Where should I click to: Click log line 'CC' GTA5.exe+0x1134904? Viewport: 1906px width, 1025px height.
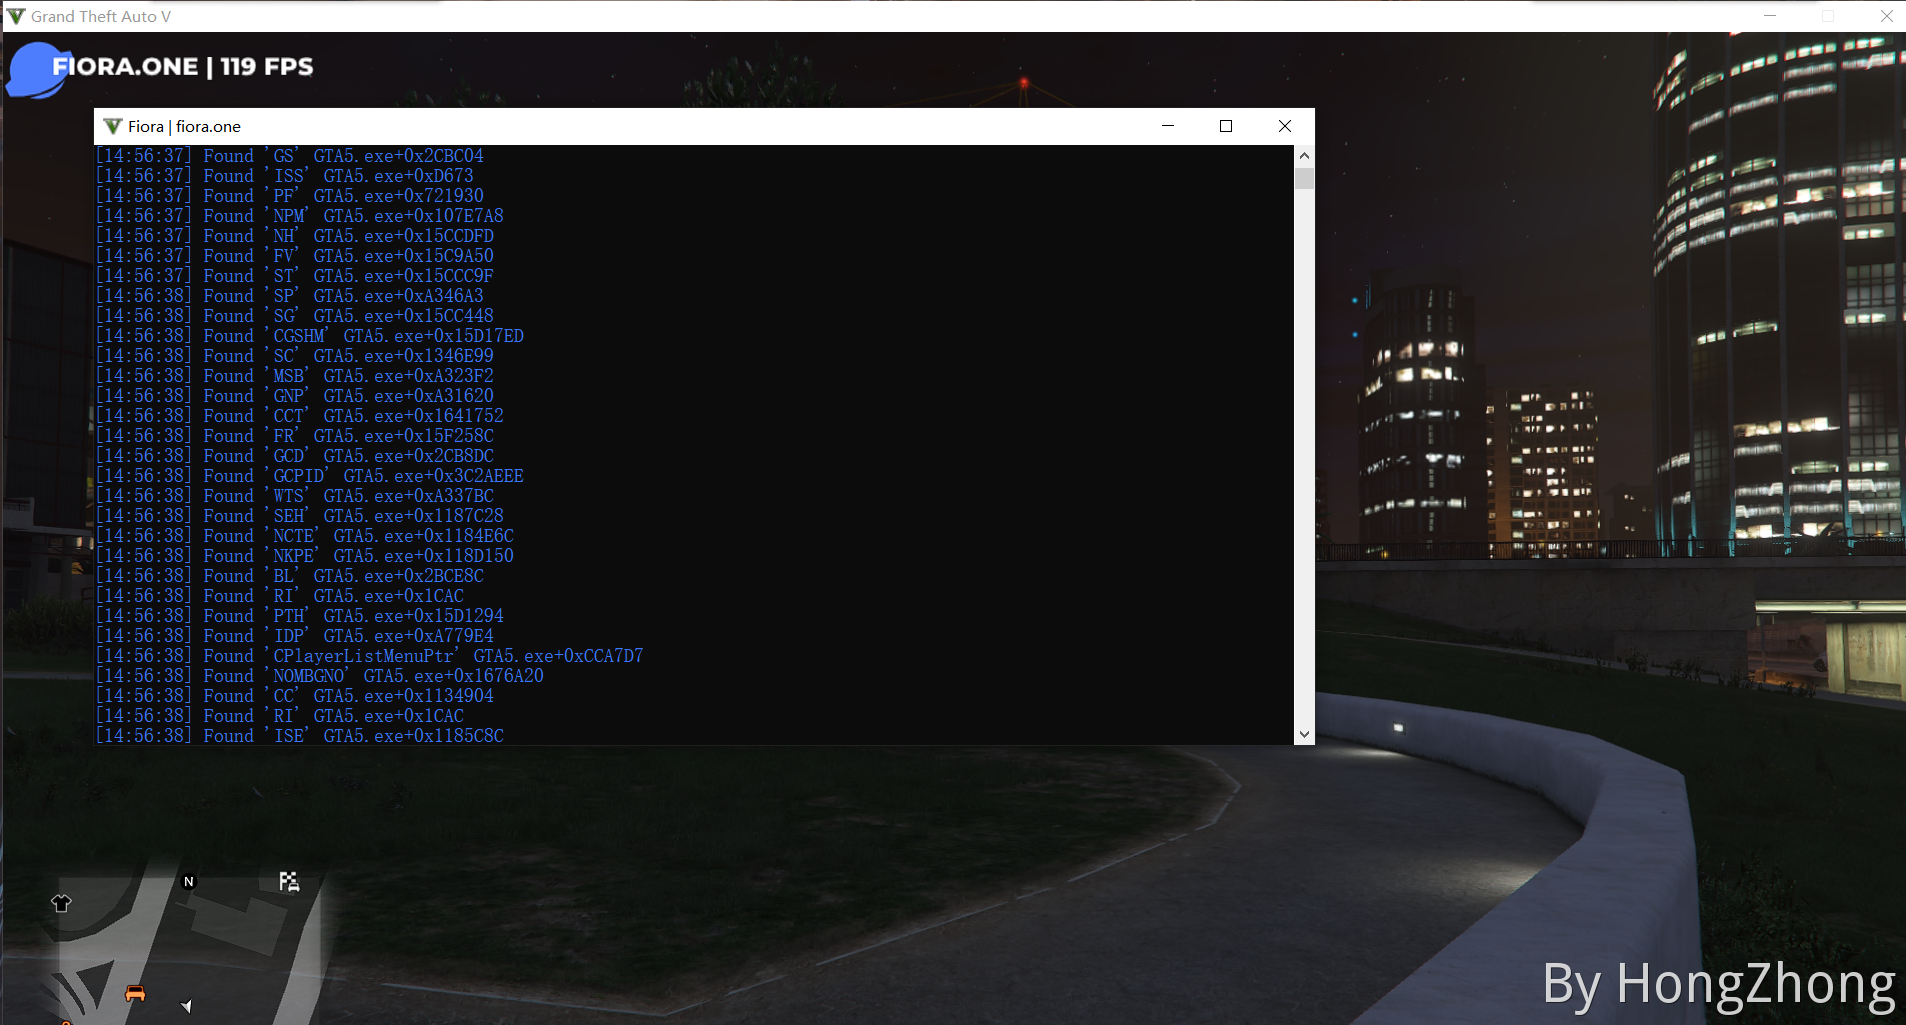(x=295, y=696)
